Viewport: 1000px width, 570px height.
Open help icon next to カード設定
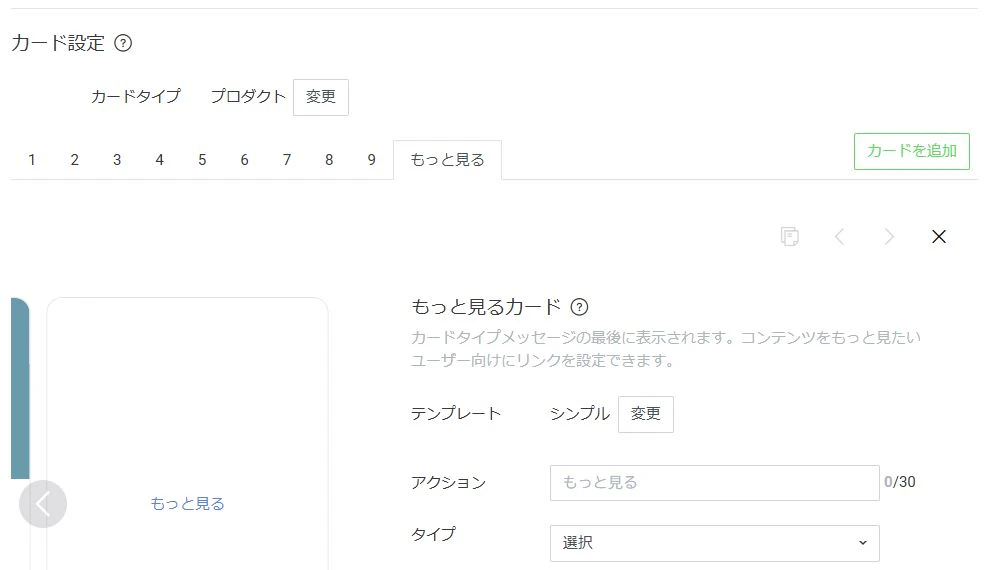[122, 43]
